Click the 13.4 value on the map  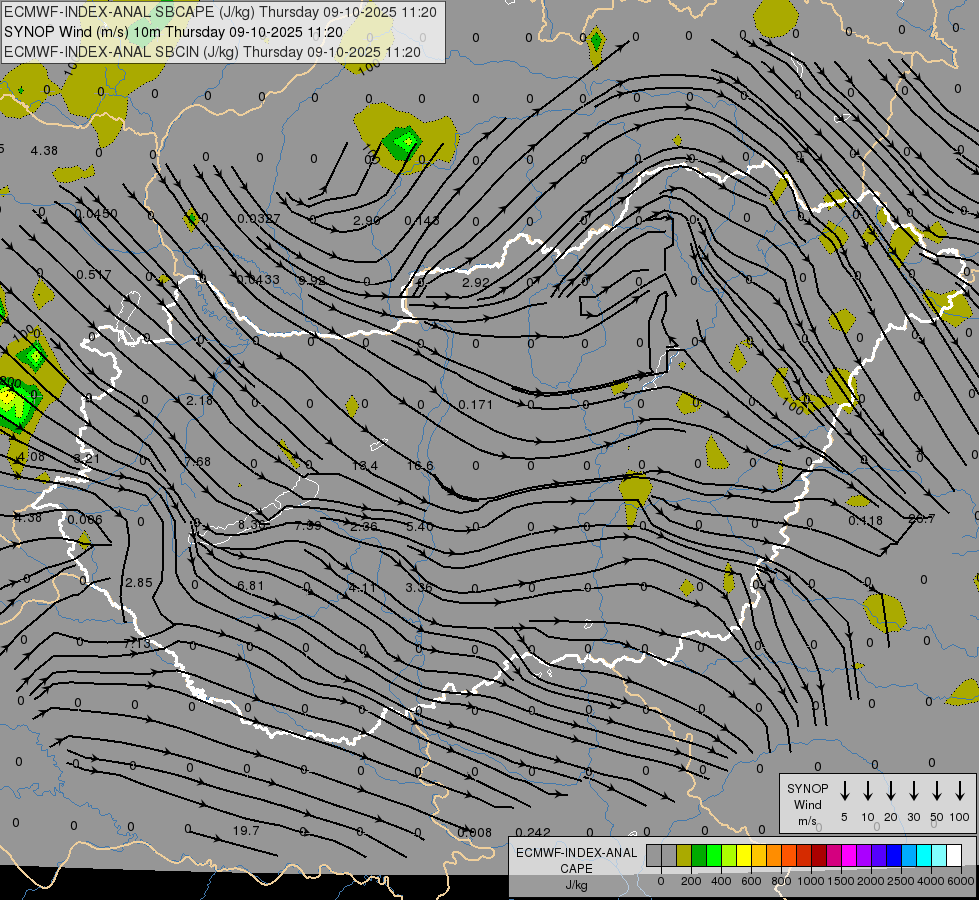coord(365,466)
